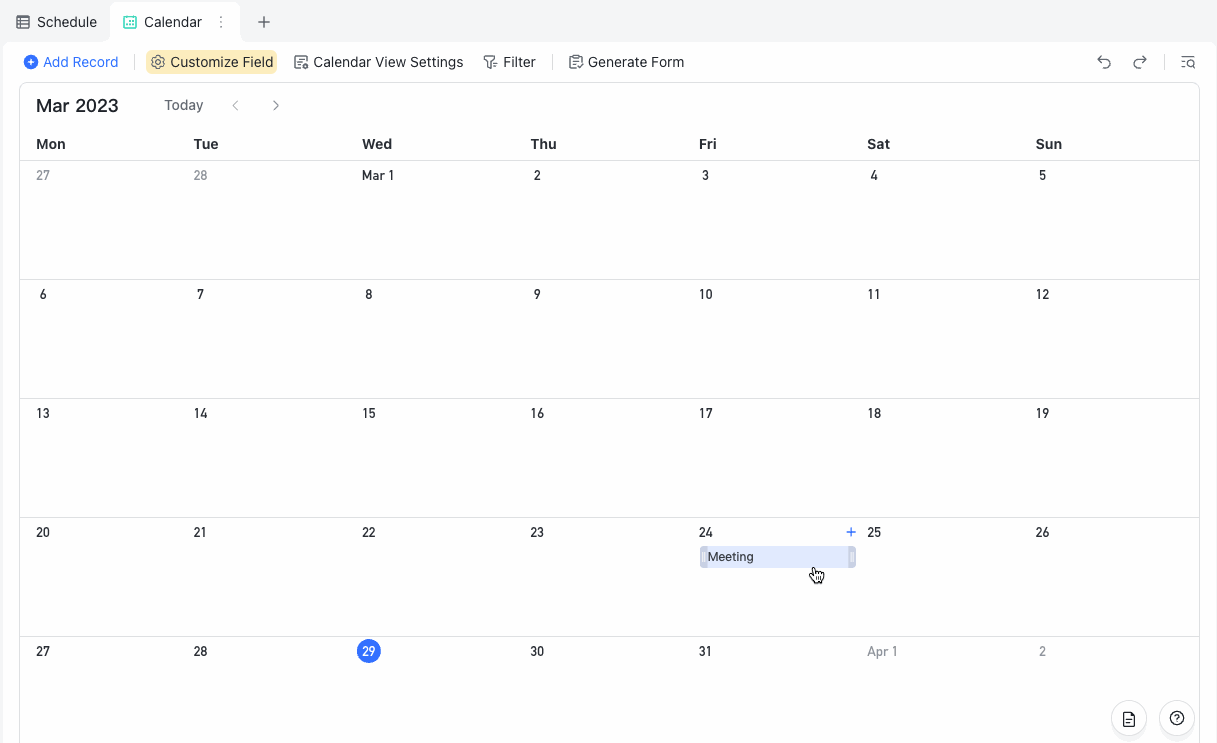The height and width of the screenshot is (743, 1217).
Task: Click the Today button
Action: pos(183,105)
